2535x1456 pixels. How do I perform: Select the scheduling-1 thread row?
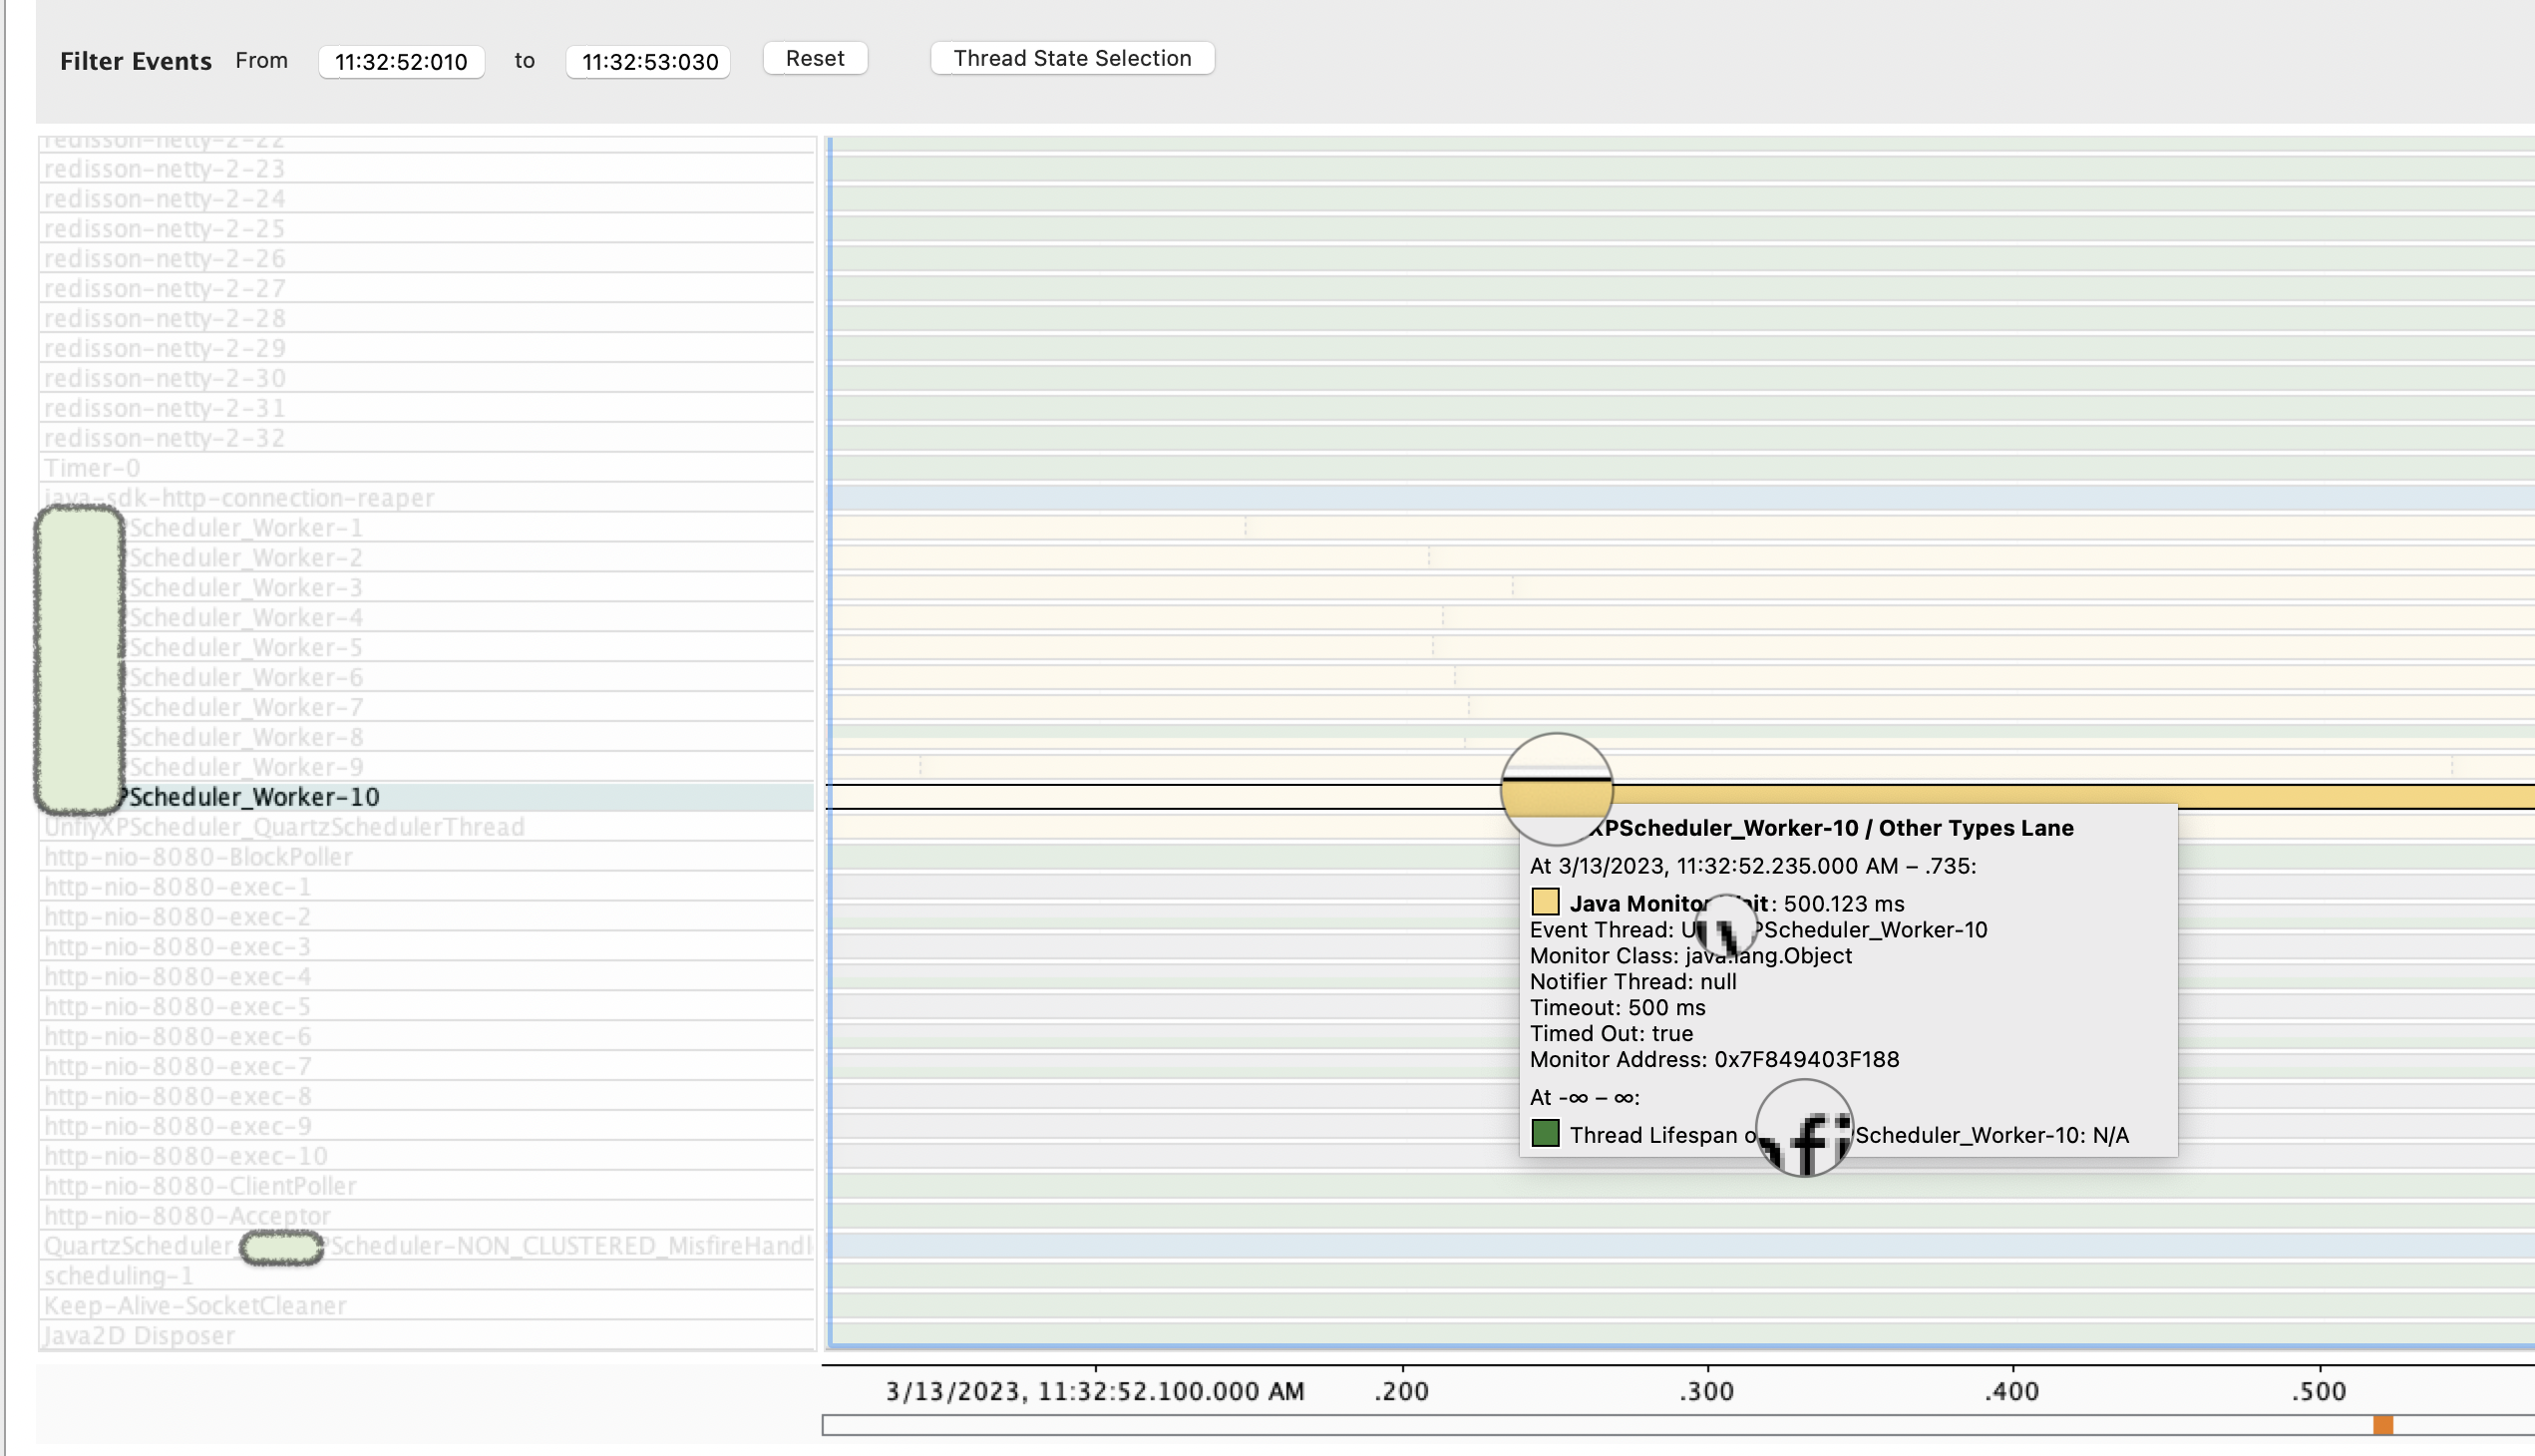(x=118, y=1276)
